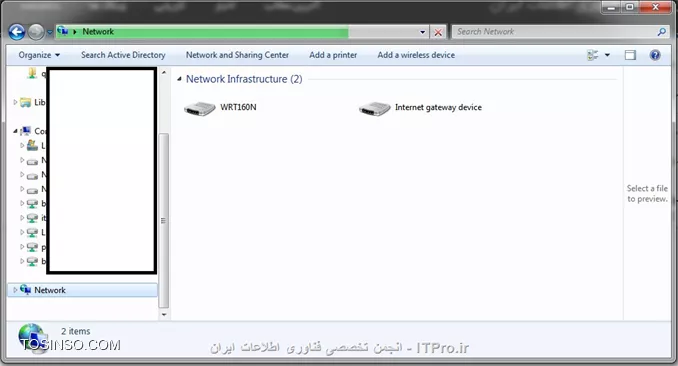This screenshot has height=366, width=678.
Task: Select the Internet gateway device icon
Action: point(374,108)
